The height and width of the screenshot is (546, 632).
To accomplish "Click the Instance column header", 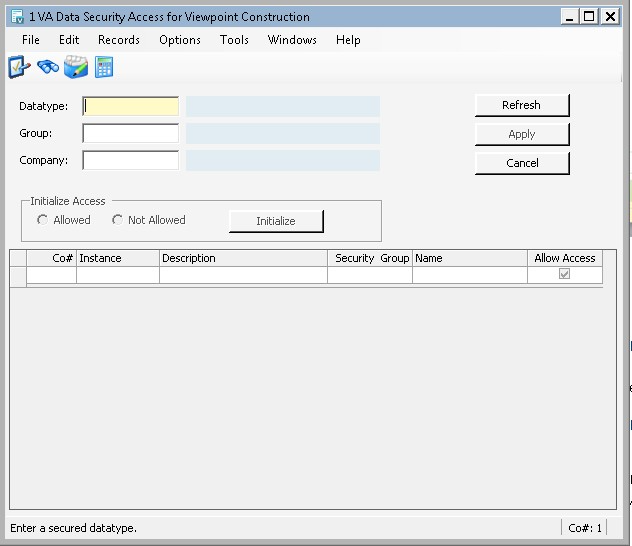I will click(x=118, y=258).
